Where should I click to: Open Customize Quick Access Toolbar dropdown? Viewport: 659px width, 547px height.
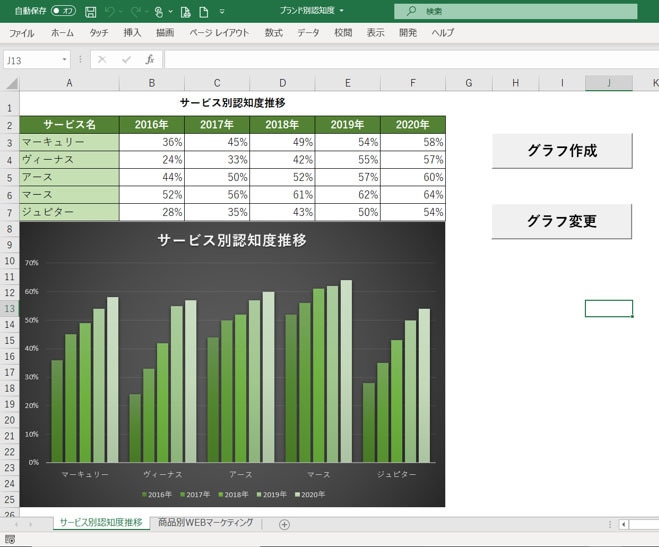222,12
